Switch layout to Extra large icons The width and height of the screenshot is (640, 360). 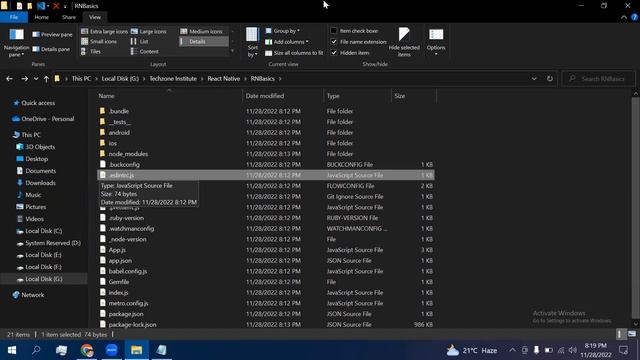[104, 31]
